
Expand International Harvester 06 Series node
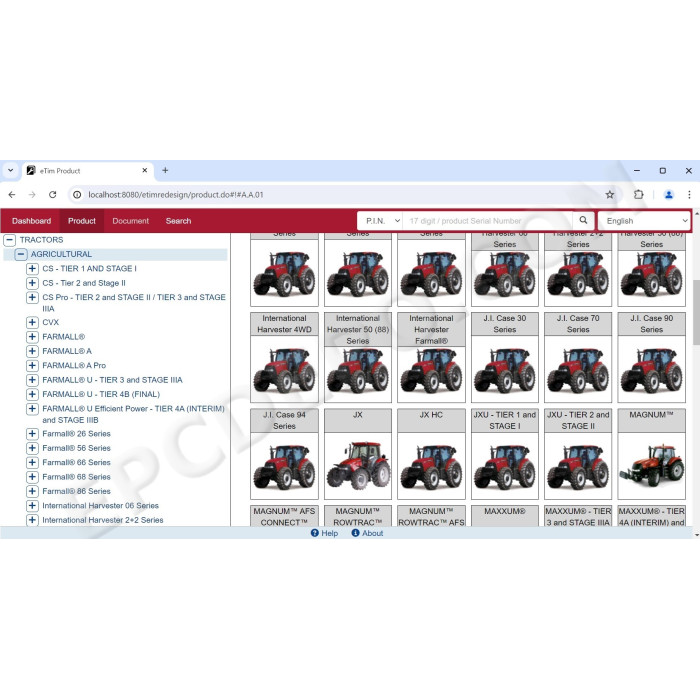click(32, 505)
